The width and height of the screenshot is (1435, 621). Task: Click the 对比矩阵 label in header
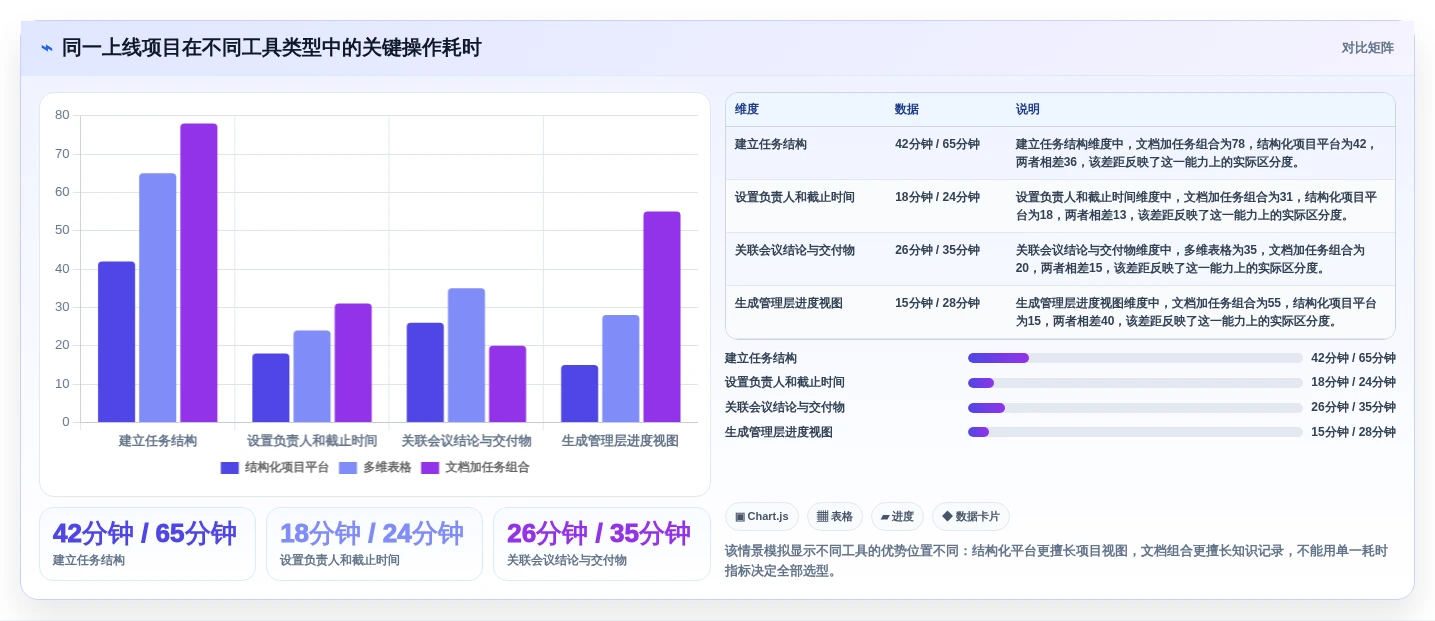[x=1367, y=48]
